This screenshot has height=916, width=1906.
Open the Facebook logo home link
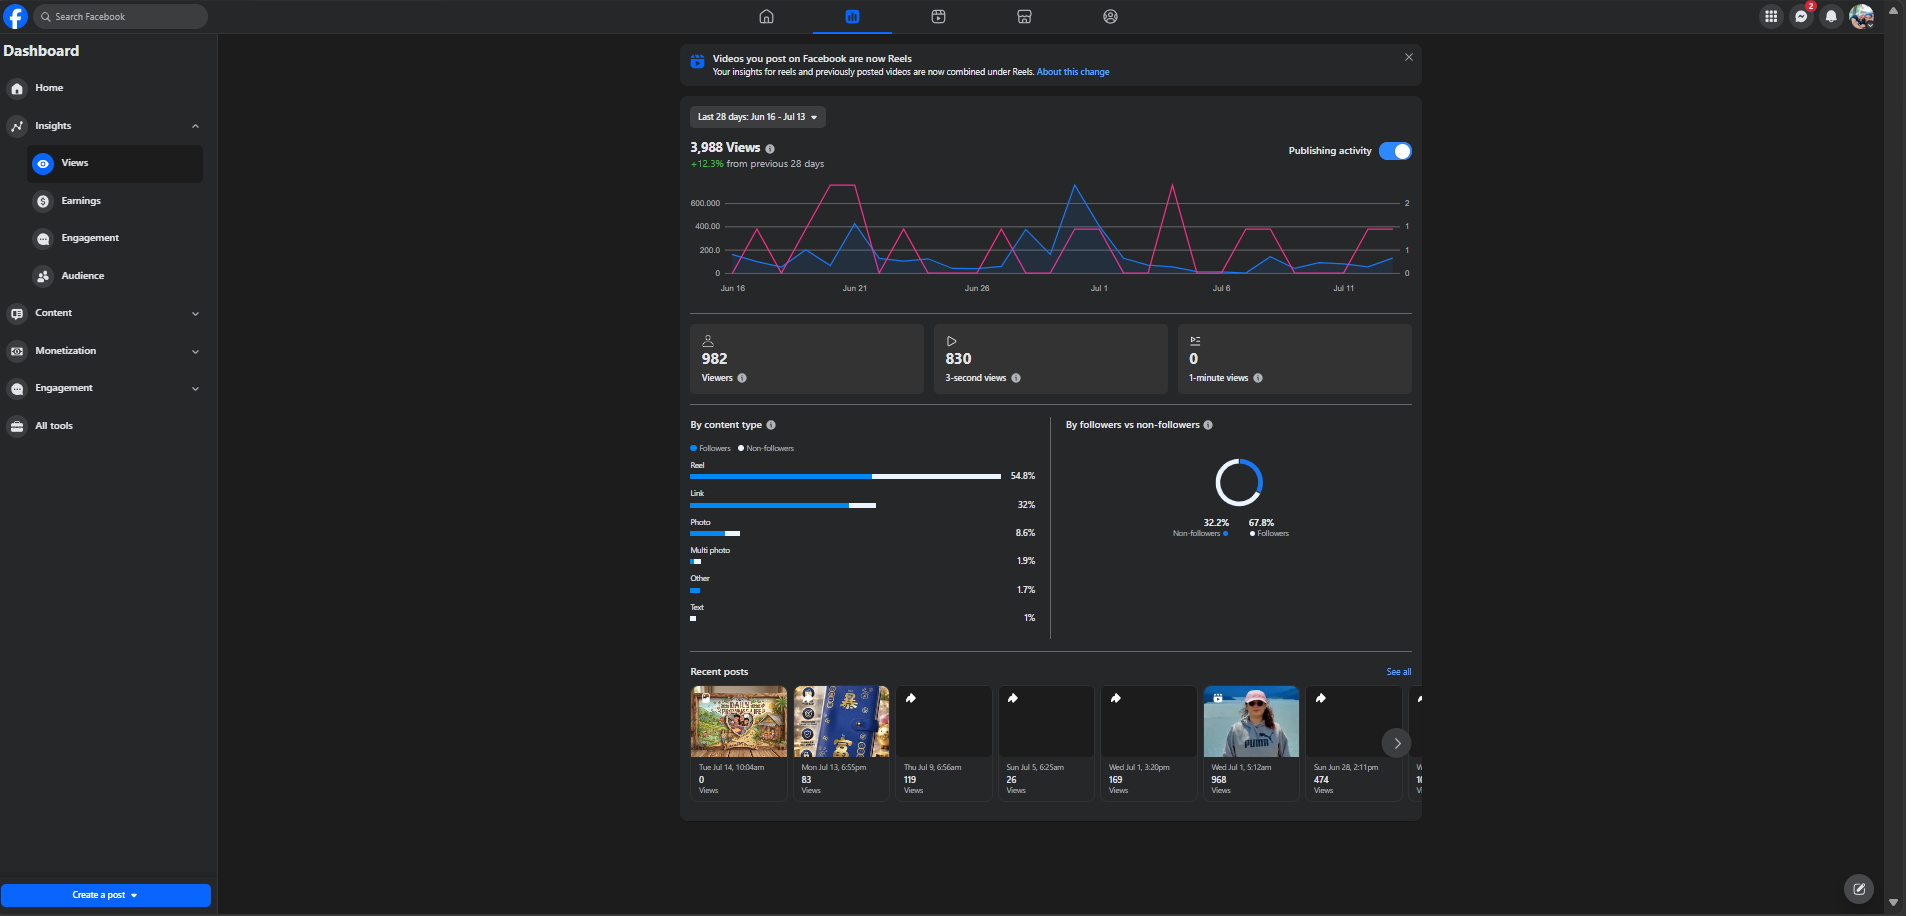(15, 16)
